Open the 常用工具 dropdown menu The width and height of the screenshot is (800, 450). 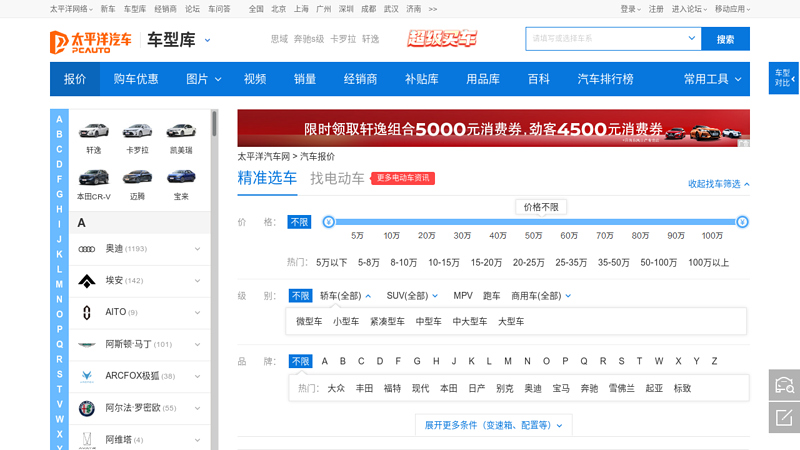click(712, 79)
